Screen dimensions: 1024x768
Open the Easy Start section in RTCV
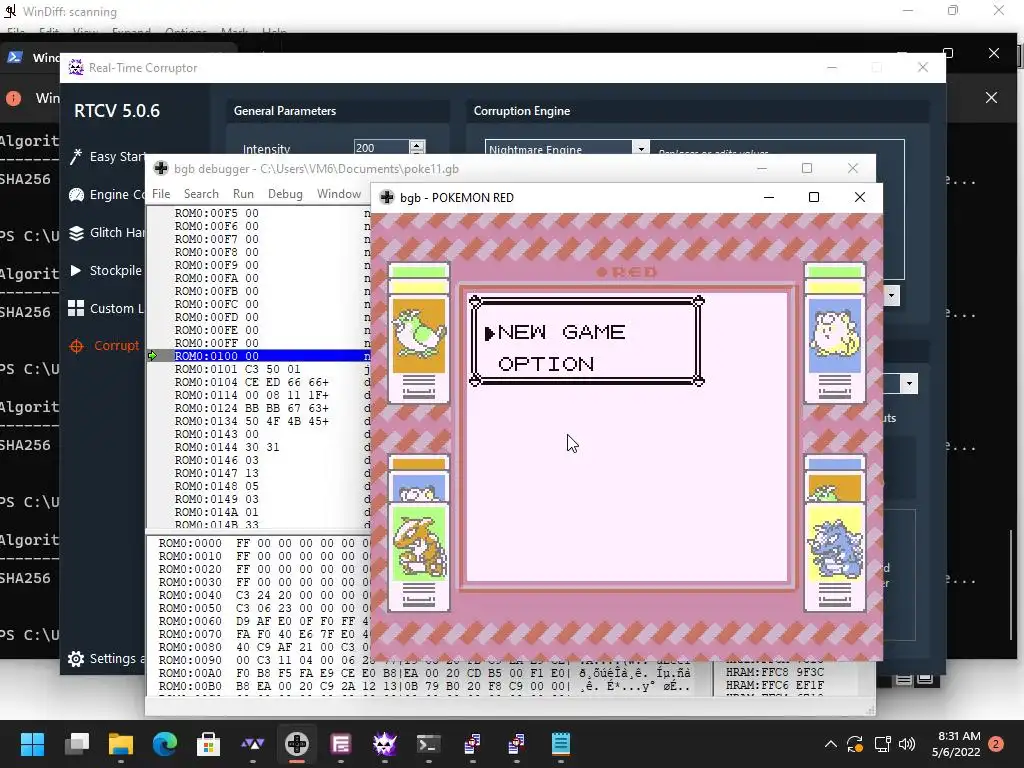point(108,157)
